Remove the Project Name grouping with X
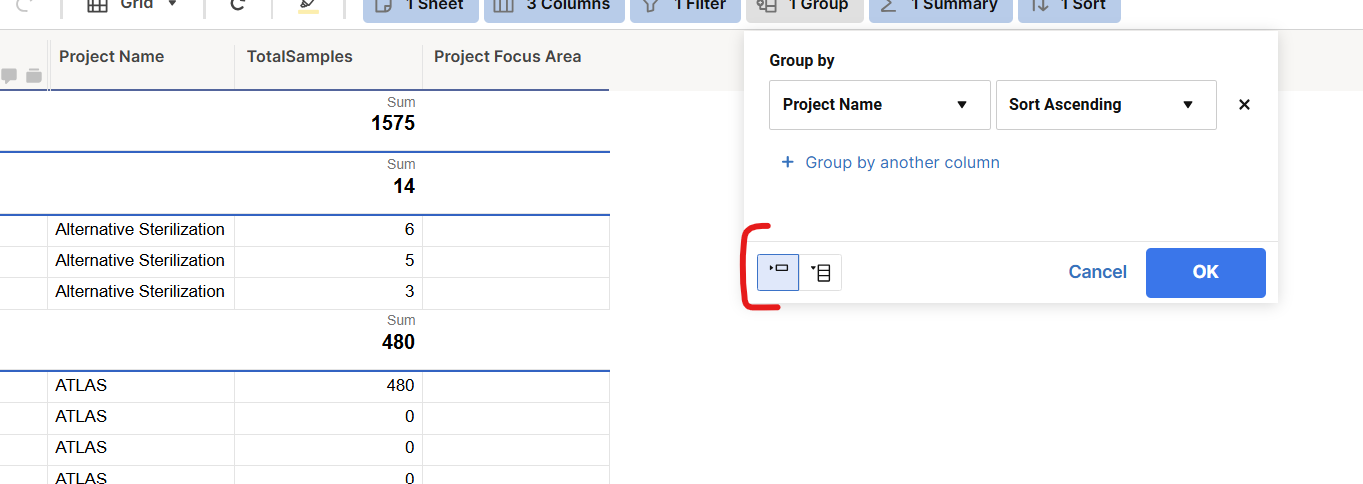The height and width of the screenshot is (484, 1363). (1244, 105)
